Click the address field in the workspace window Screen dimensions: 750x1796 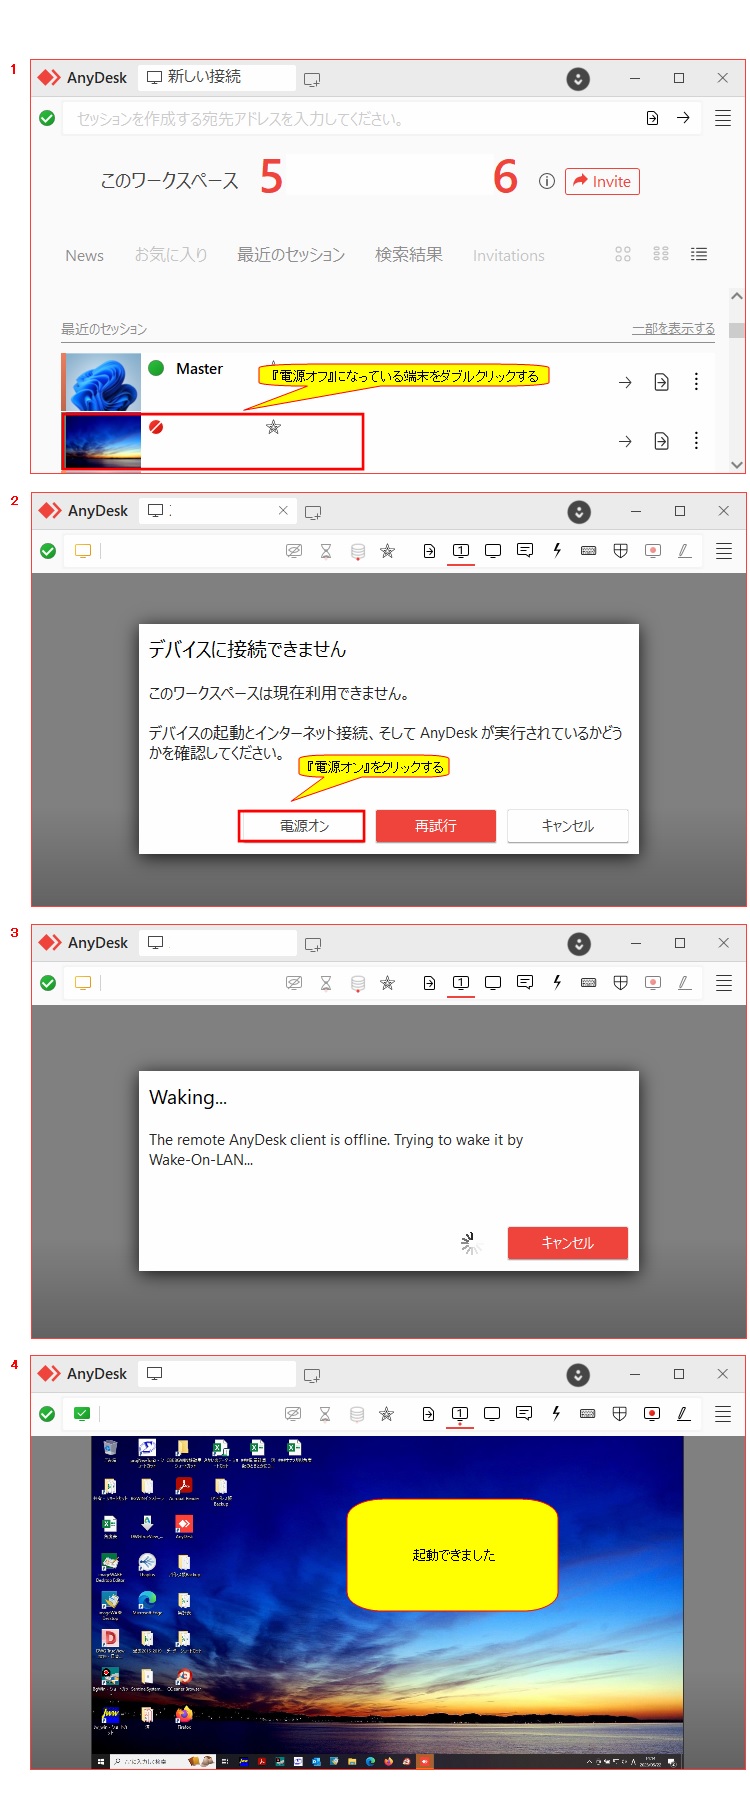(350, 118)
